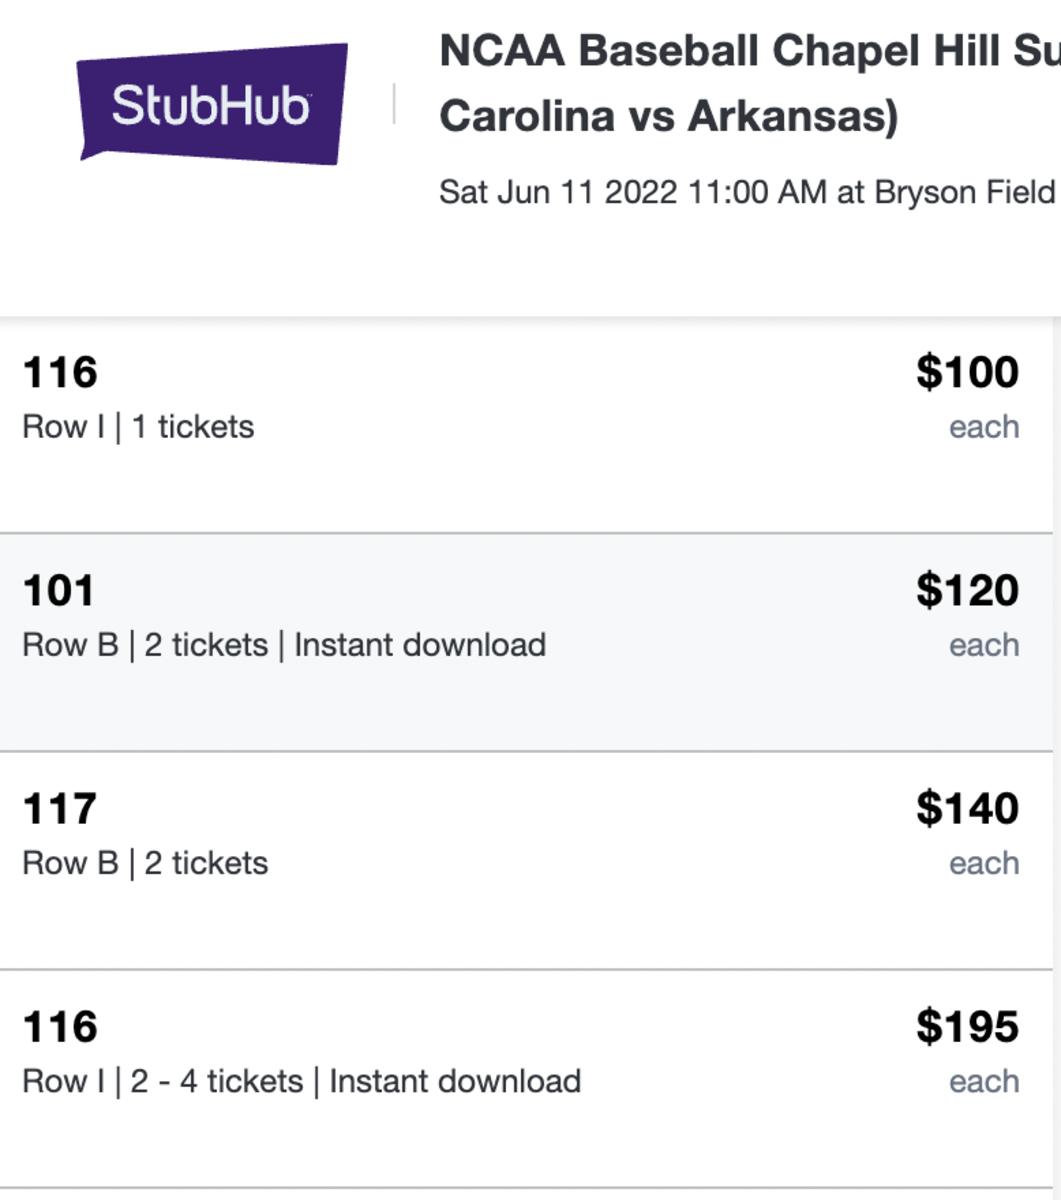Click "each" under the $100 price
This screenshot has height=1200, width=1061.
tap(984, 427)
